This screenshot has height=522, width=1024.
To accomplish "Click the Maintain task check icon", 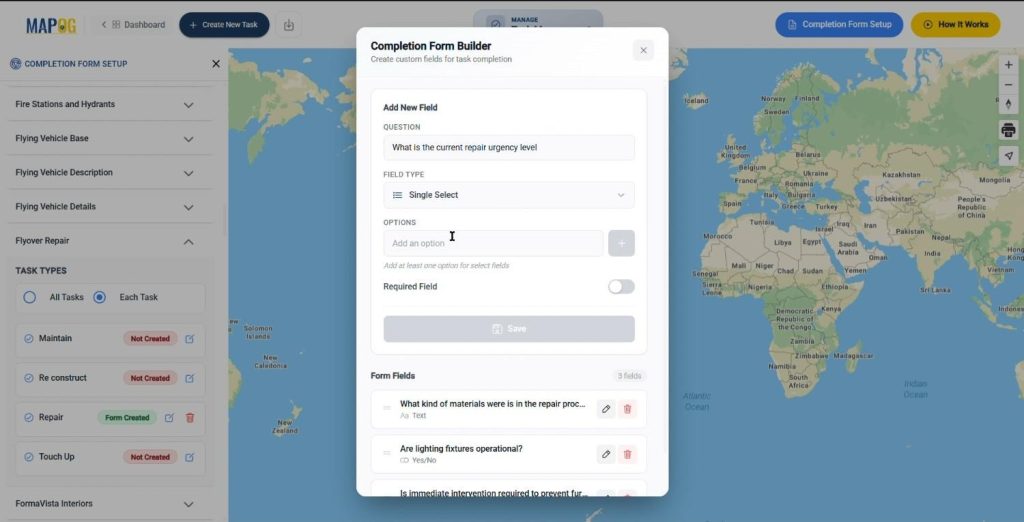I will [29, 338].
